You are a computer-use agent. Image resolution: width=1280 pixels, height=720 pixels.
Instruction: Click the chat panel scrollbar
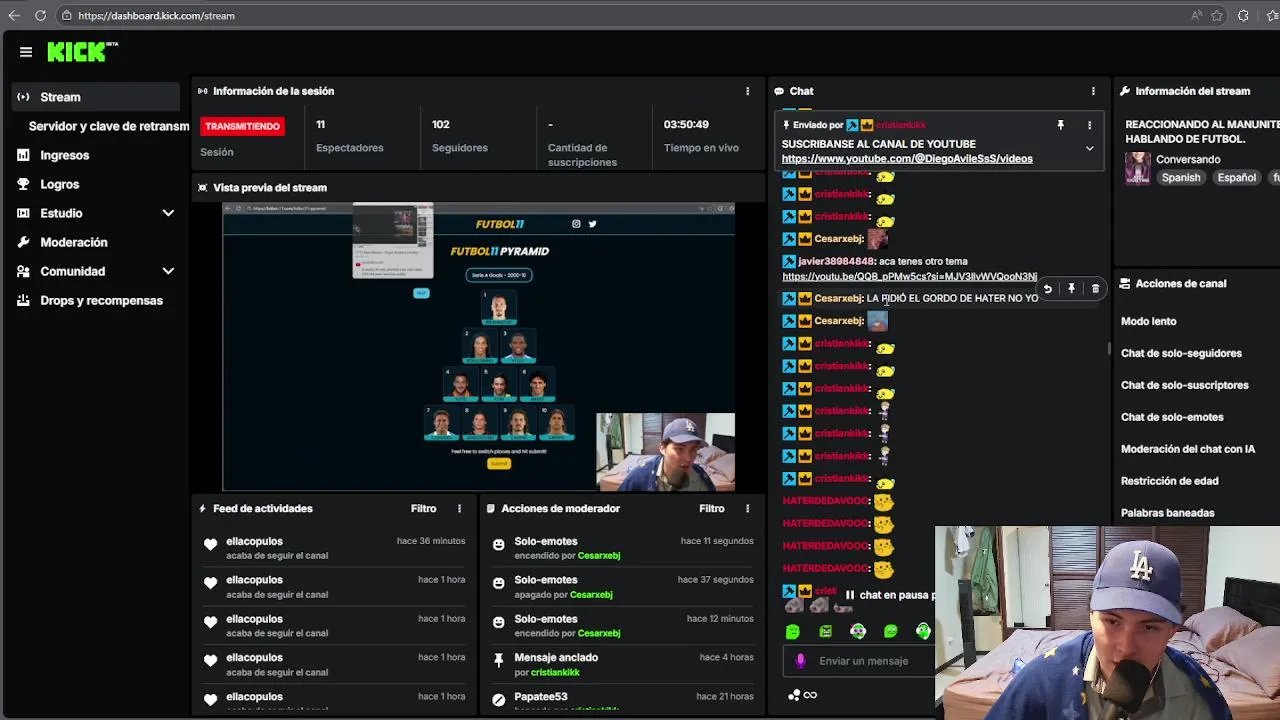point(1108,348)
